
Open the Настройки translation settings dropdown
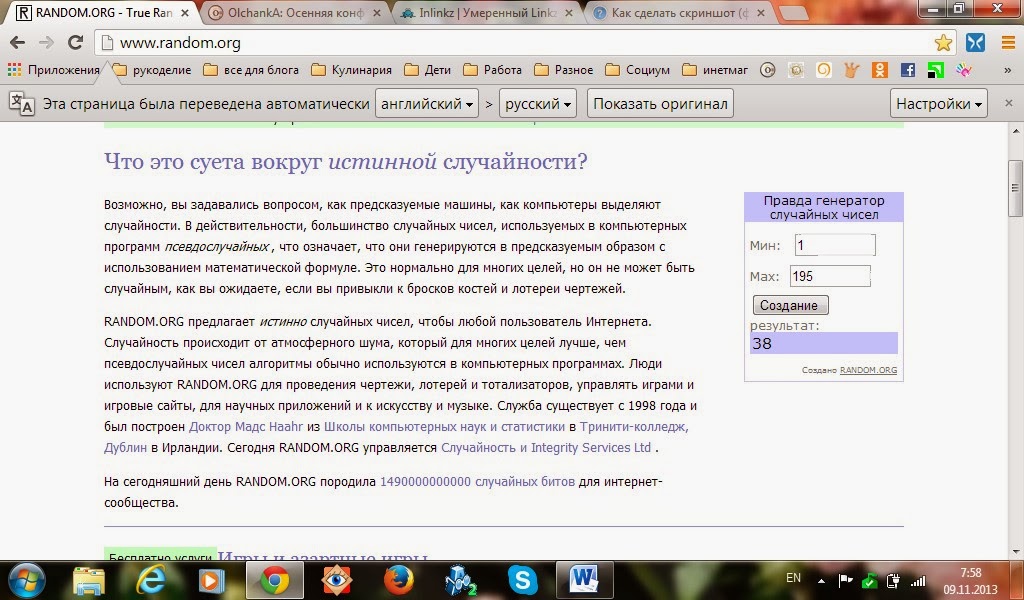tap(938, 104)
